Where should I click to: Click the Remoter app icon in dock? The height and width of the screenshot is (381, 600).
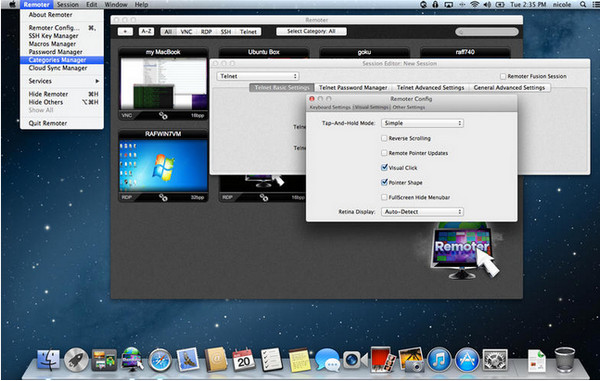point(132,360)
